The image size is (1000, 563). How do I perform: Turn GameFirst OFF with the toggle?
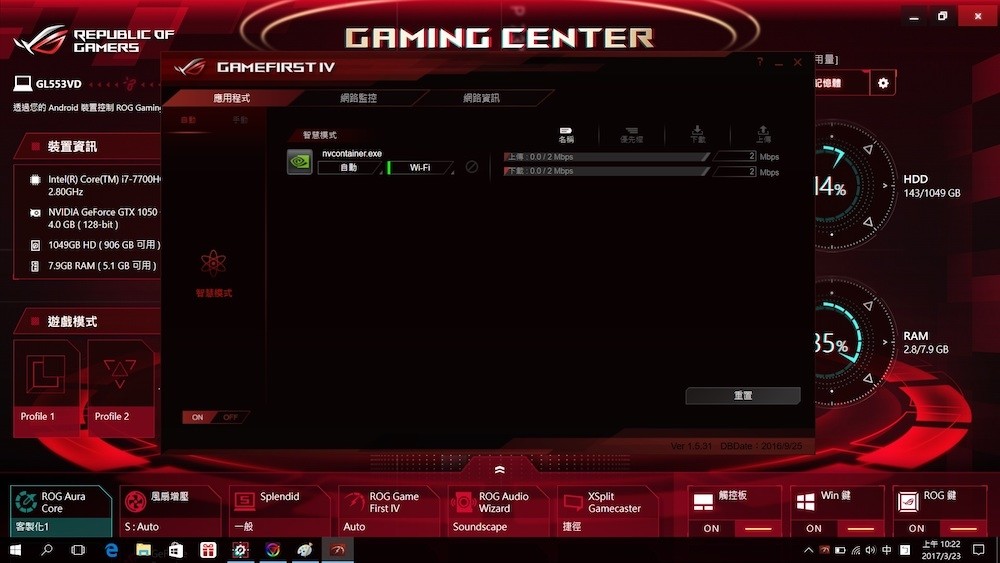(230, 417)
